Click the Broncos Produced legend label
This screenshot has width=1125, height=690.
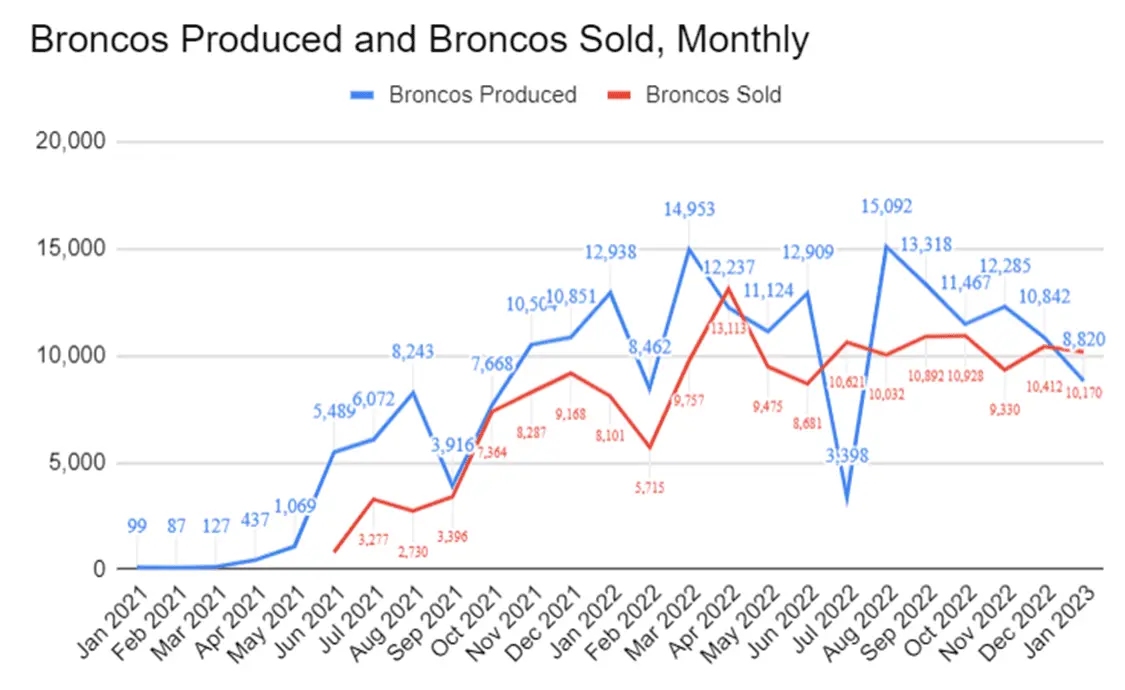(483, 95)
